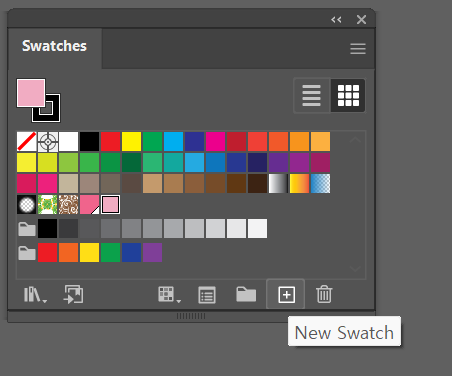Switch to thumbnail grid view
This screenshot has width=452, height=376.
[x=348, y=96]
